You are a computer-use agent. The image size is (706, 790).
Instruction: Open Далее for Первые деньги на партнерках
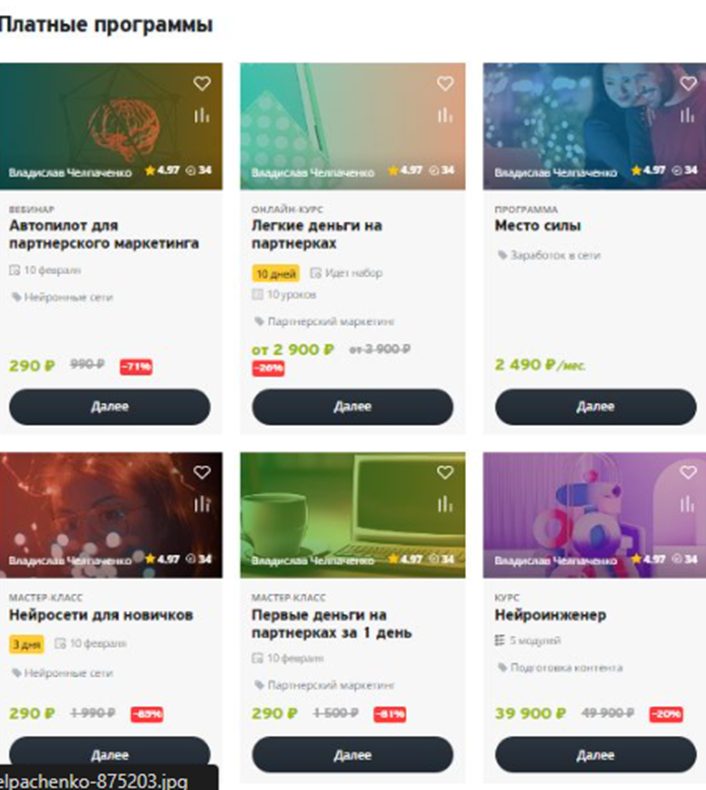(x=352, y=755)
